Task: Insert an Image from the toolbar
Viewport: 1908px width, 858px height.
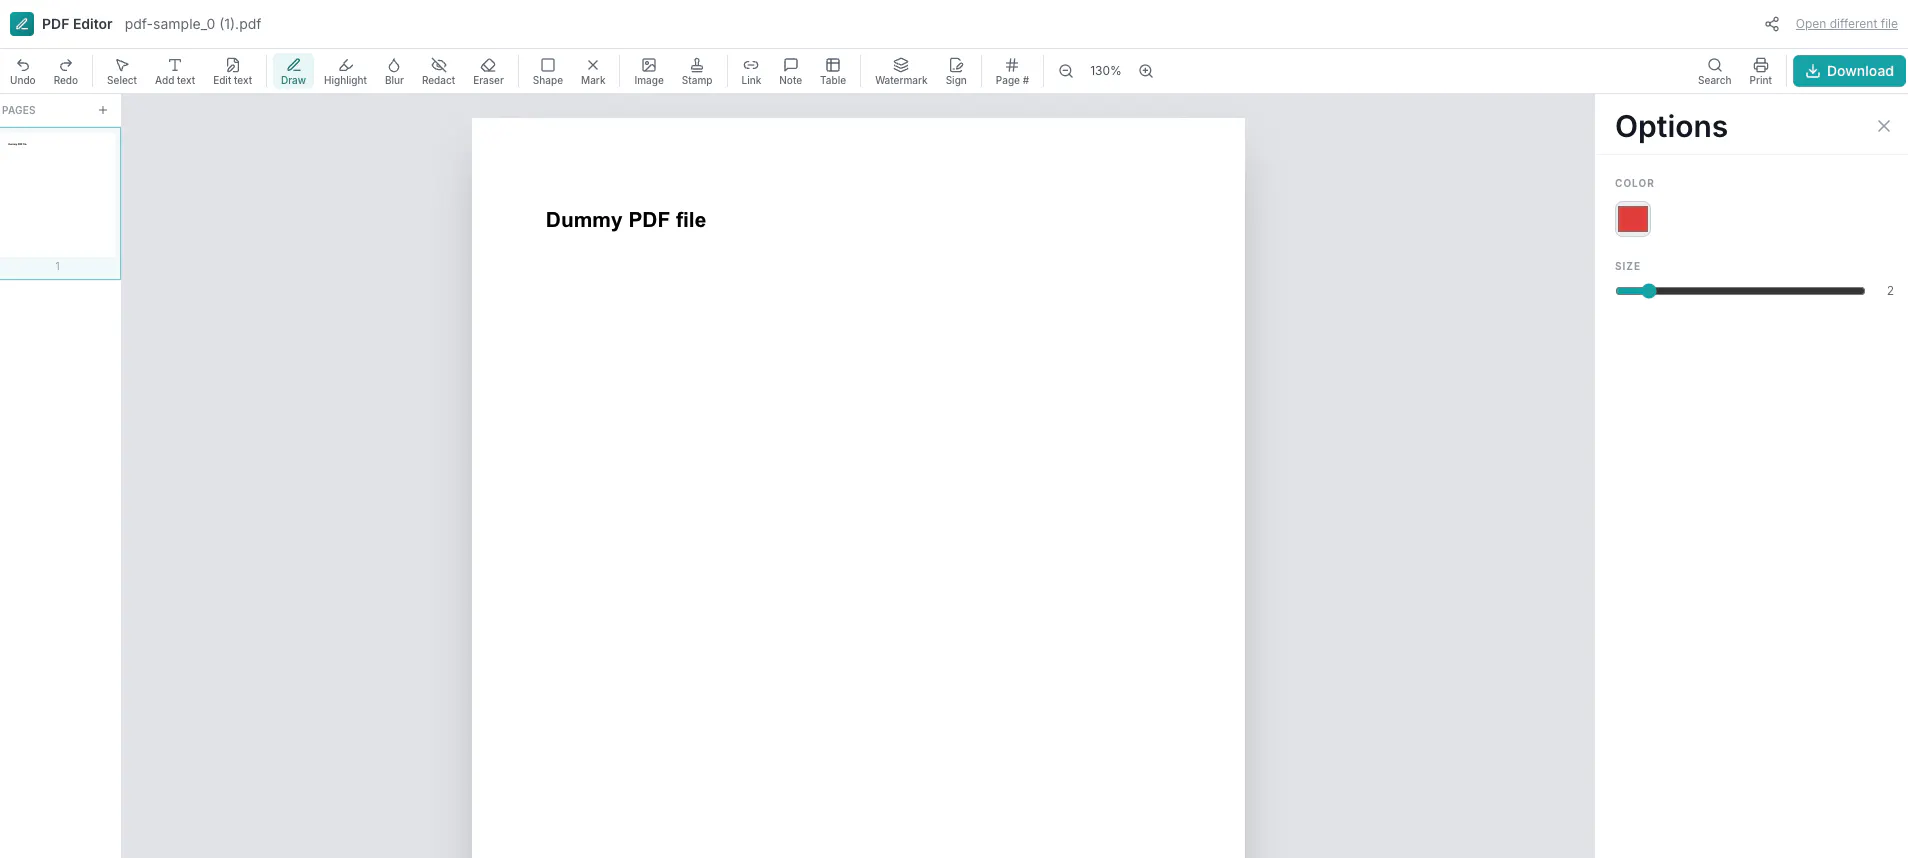Action: (x=649, y=71)
